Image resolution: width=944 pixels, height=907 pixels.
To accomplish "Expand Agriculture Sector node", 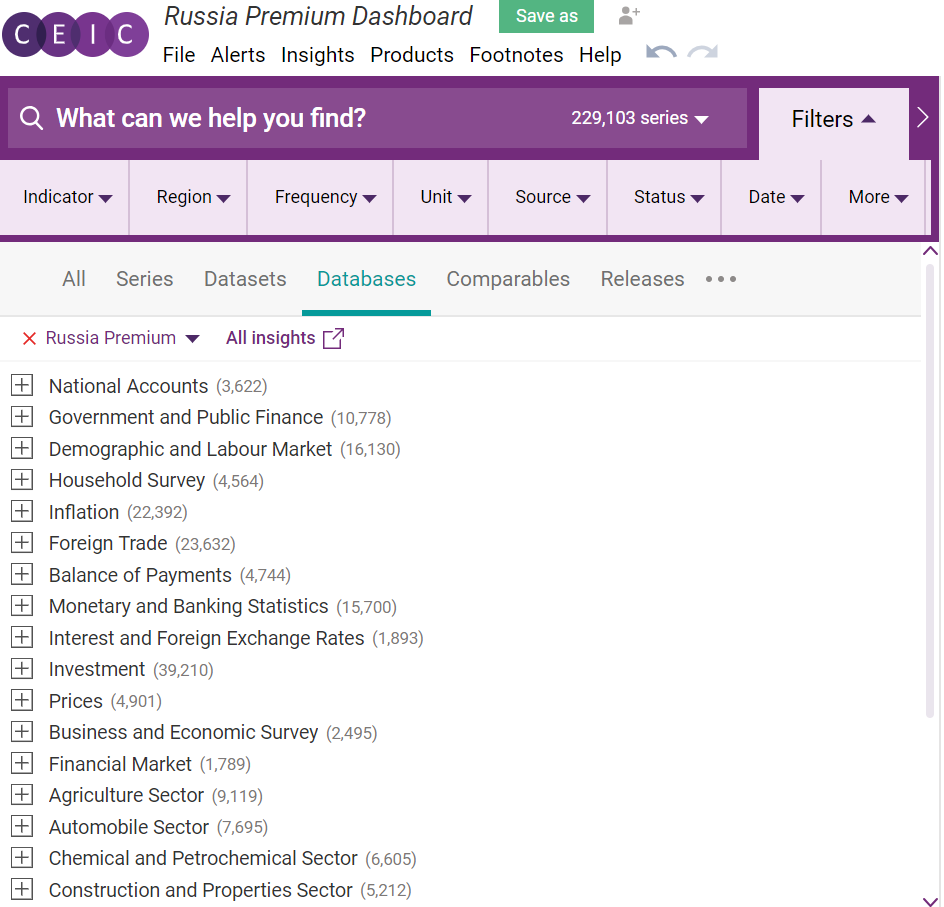I will (x=22, y=795).
